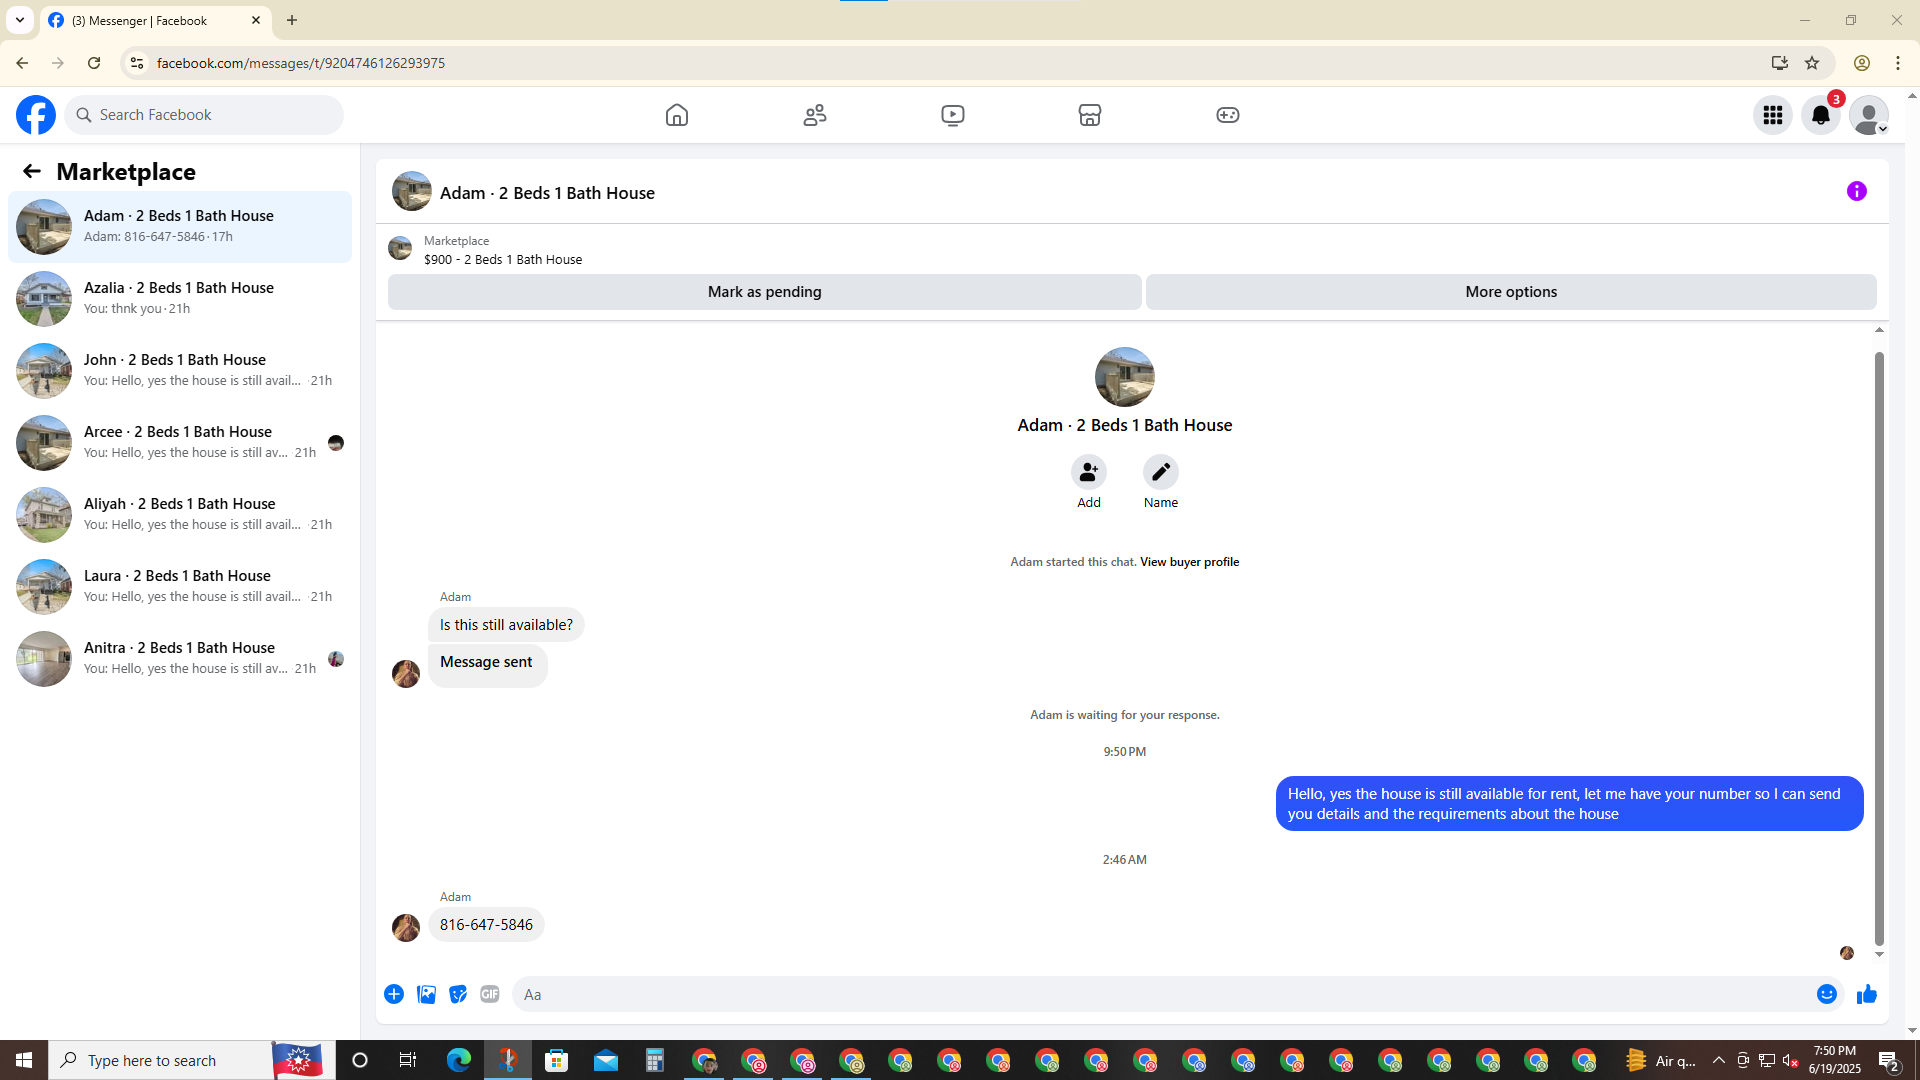Open a new browser tab
1920x1080 pixels.
292,20
